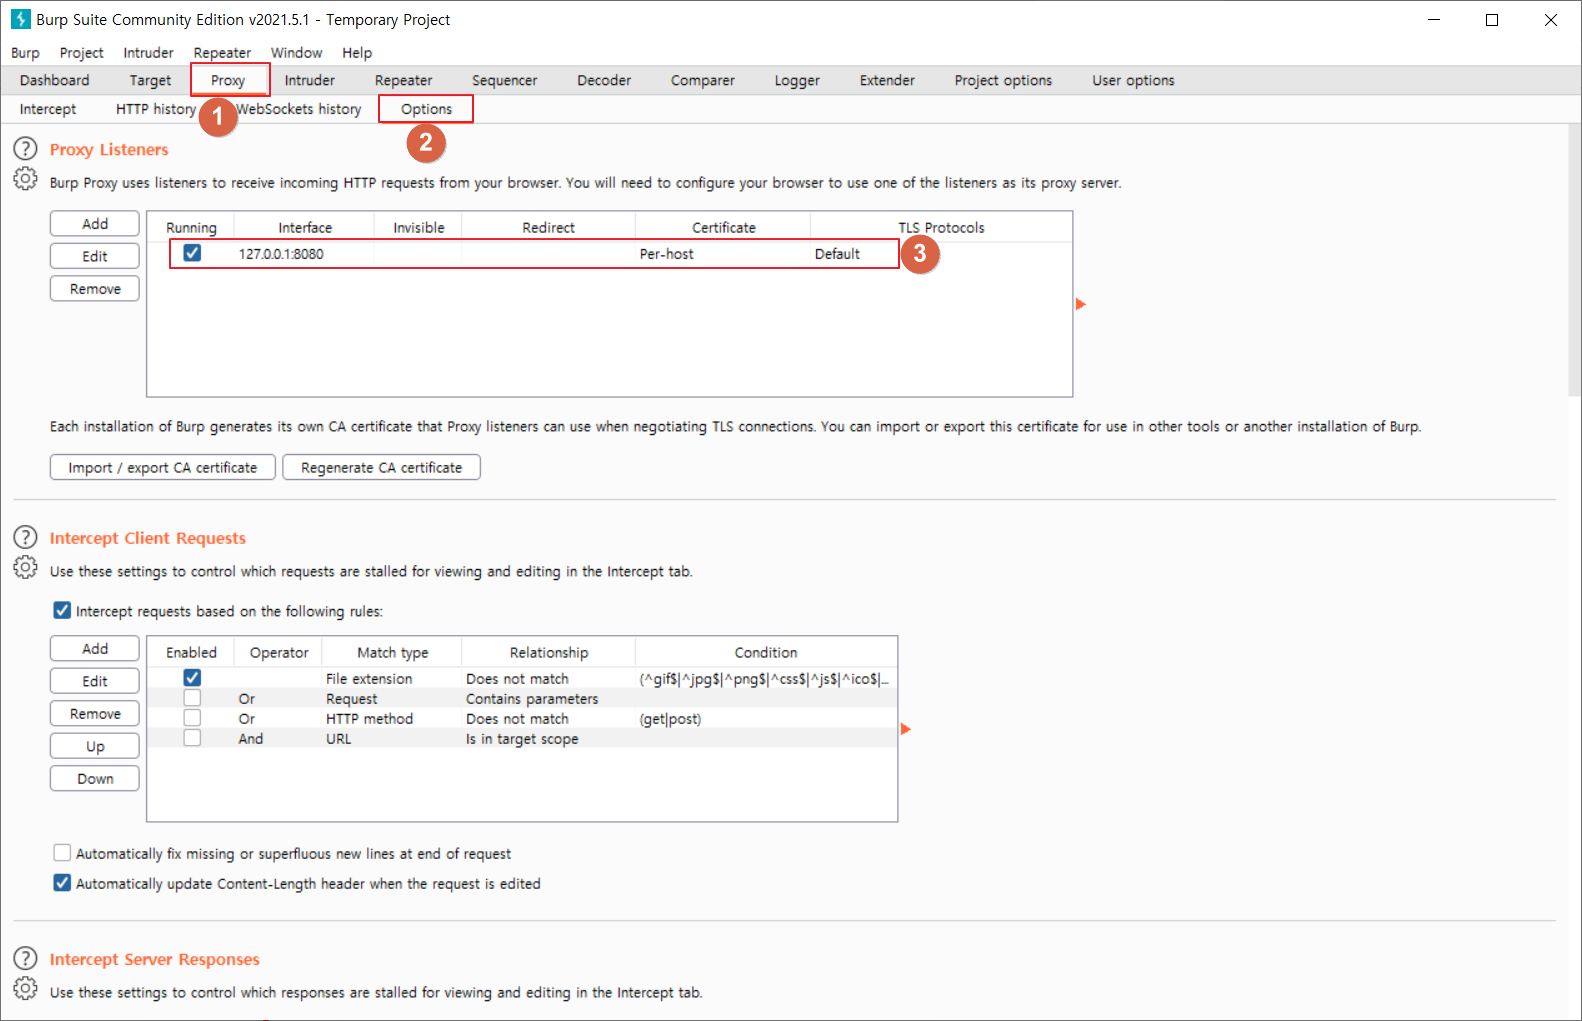The height and width of the screenshot is (1021, 1582).
Task: Open the Help menu
Action: coord(356,53)
